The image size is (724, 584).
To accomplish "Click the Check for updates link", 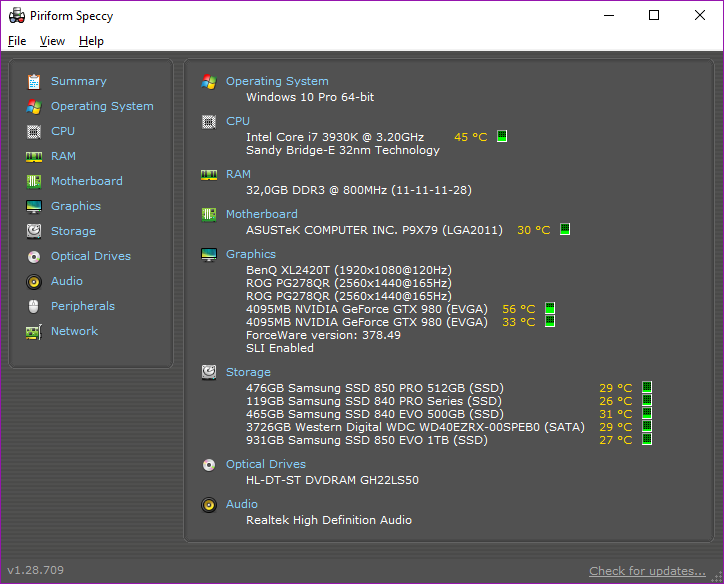I will click(647, 571).
